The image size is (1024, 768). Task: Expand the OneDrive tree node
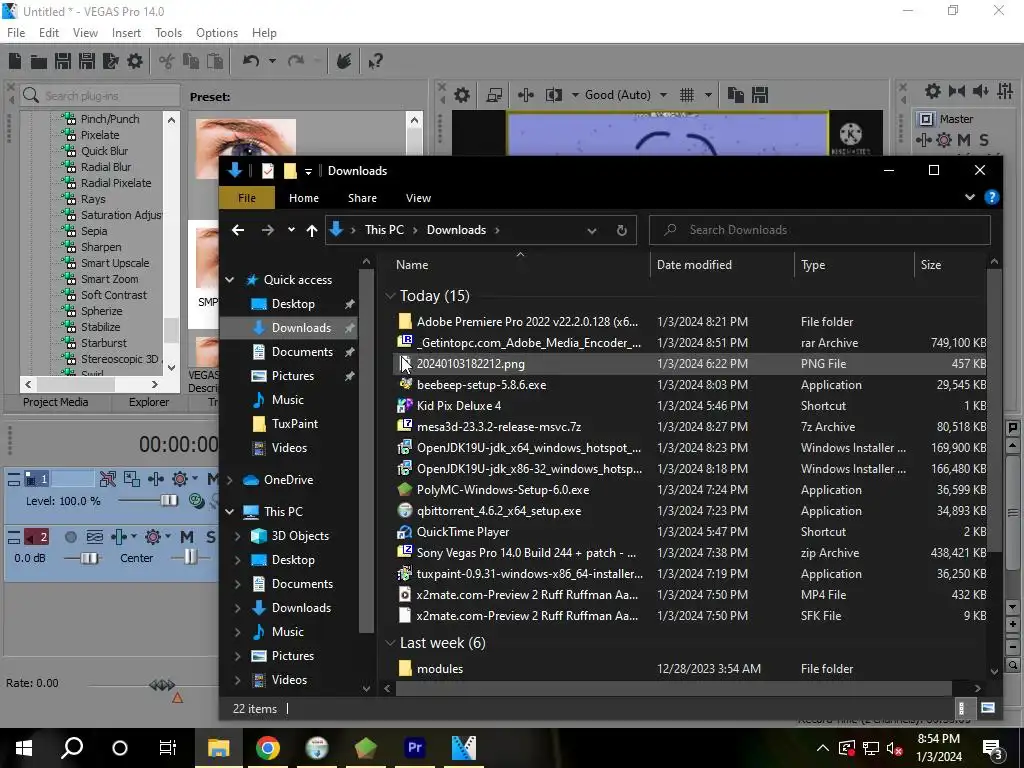pyautogui.click(x=230, y=480)
